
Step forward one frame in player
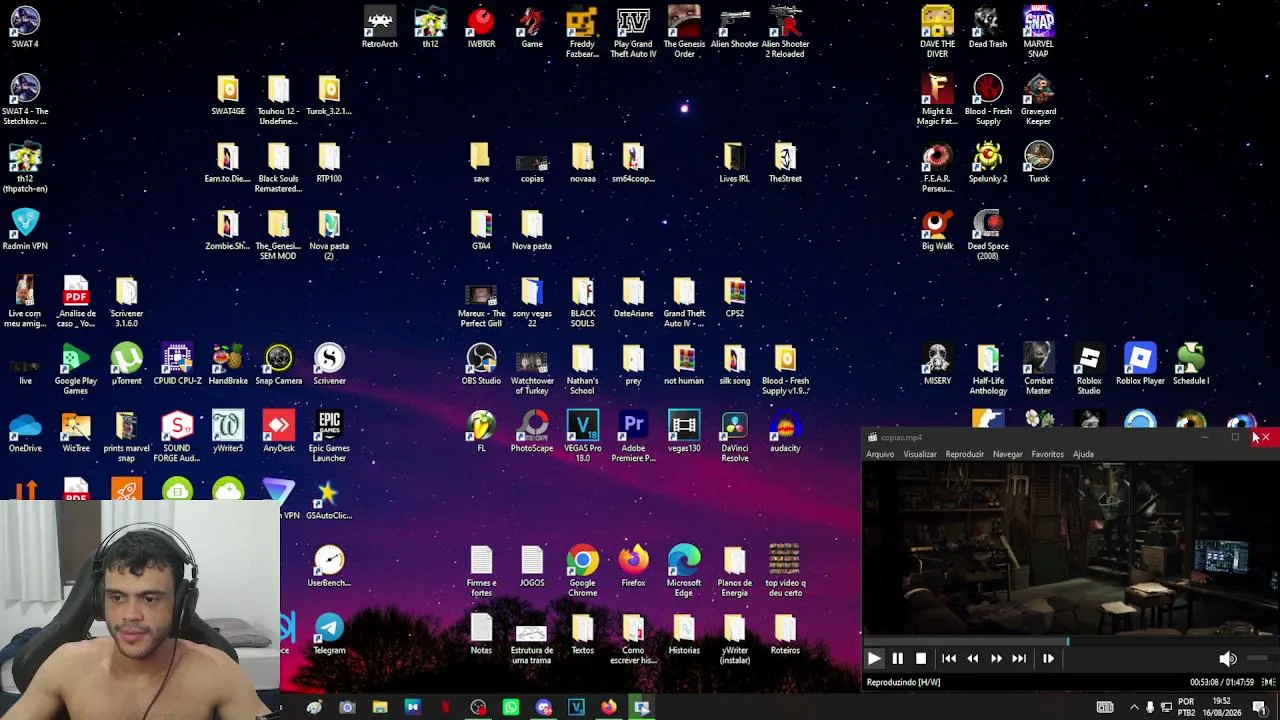pyautogui.click(x=1048, y=658)
